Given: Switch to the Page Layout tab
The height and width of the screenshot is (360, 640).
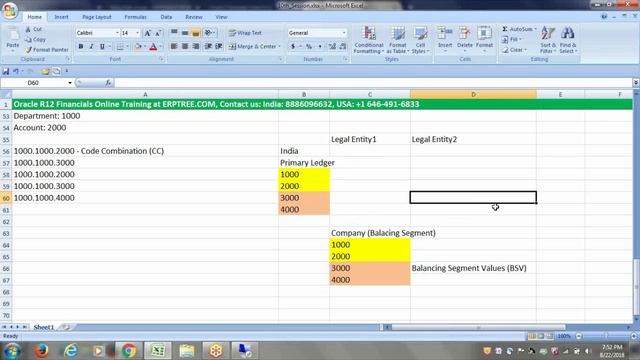Looking at the screenshot, I should [x=97, y=17].
